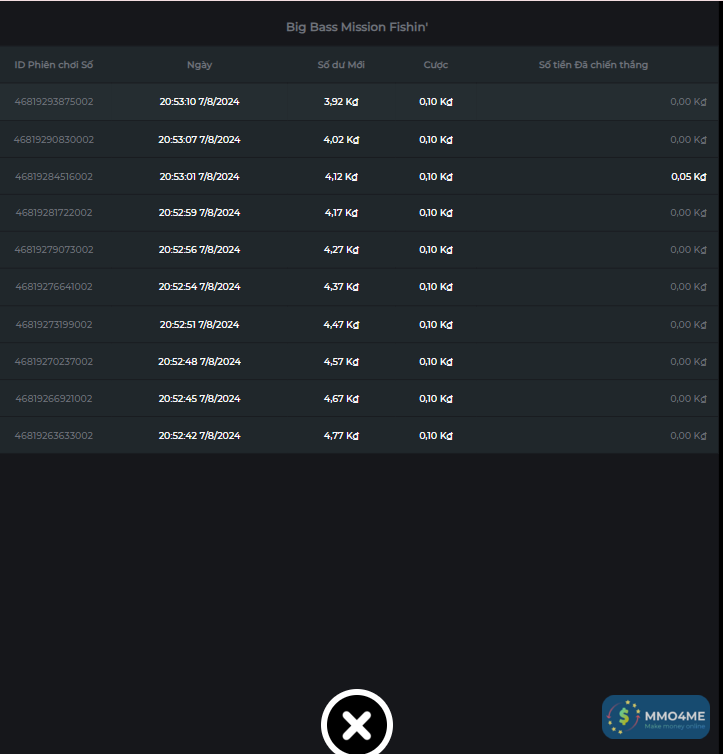Select session ID 46819293875002
The height and width of the screenshot is (754, 723).
(54, 101)
